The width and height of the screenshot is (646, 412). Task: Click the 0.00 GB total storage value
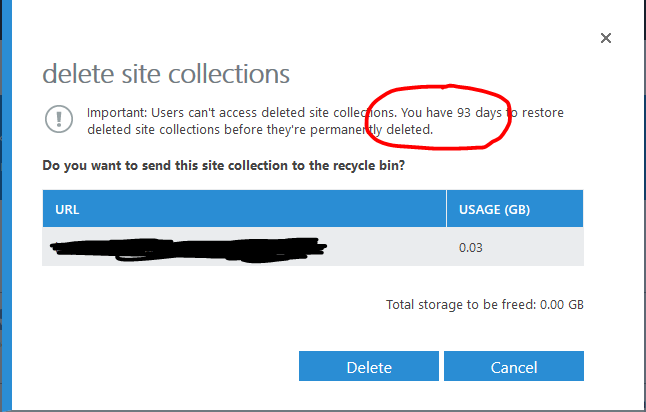[561, 304]
